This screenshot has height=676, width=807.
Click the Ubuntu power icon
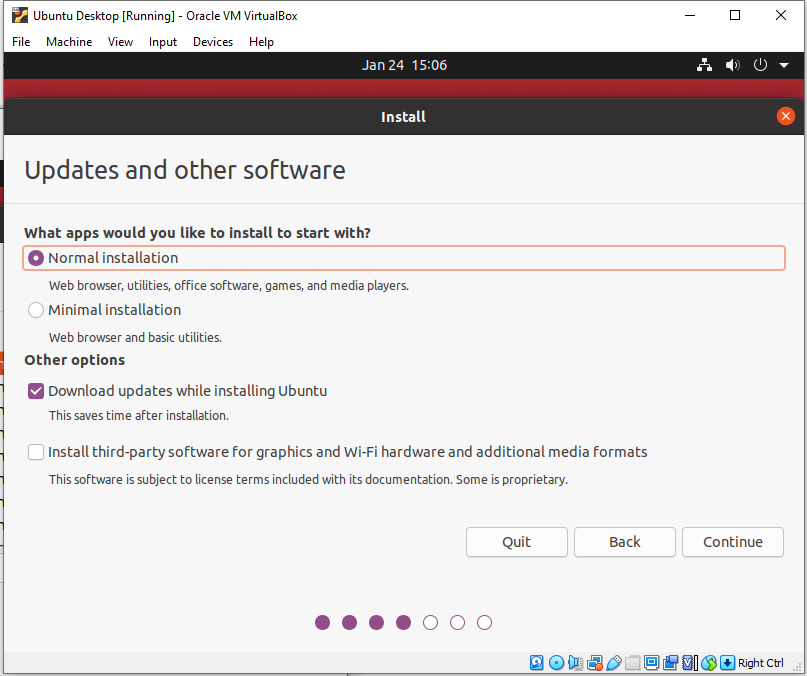760,65
